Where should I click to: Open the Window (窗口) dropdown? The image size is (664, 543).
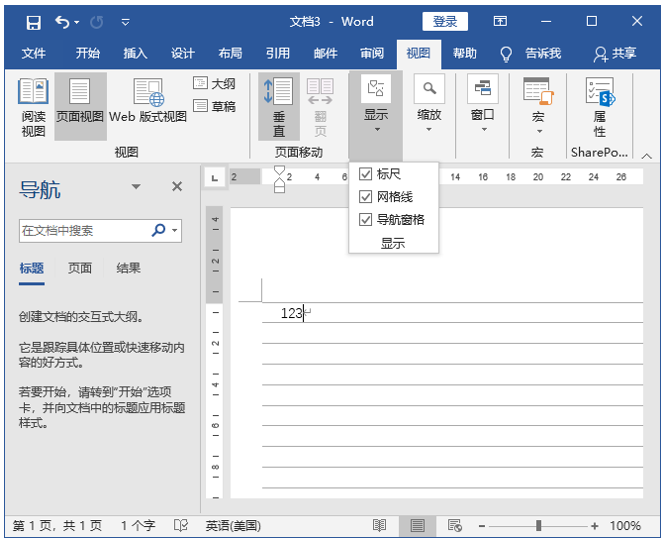[483, 106]
